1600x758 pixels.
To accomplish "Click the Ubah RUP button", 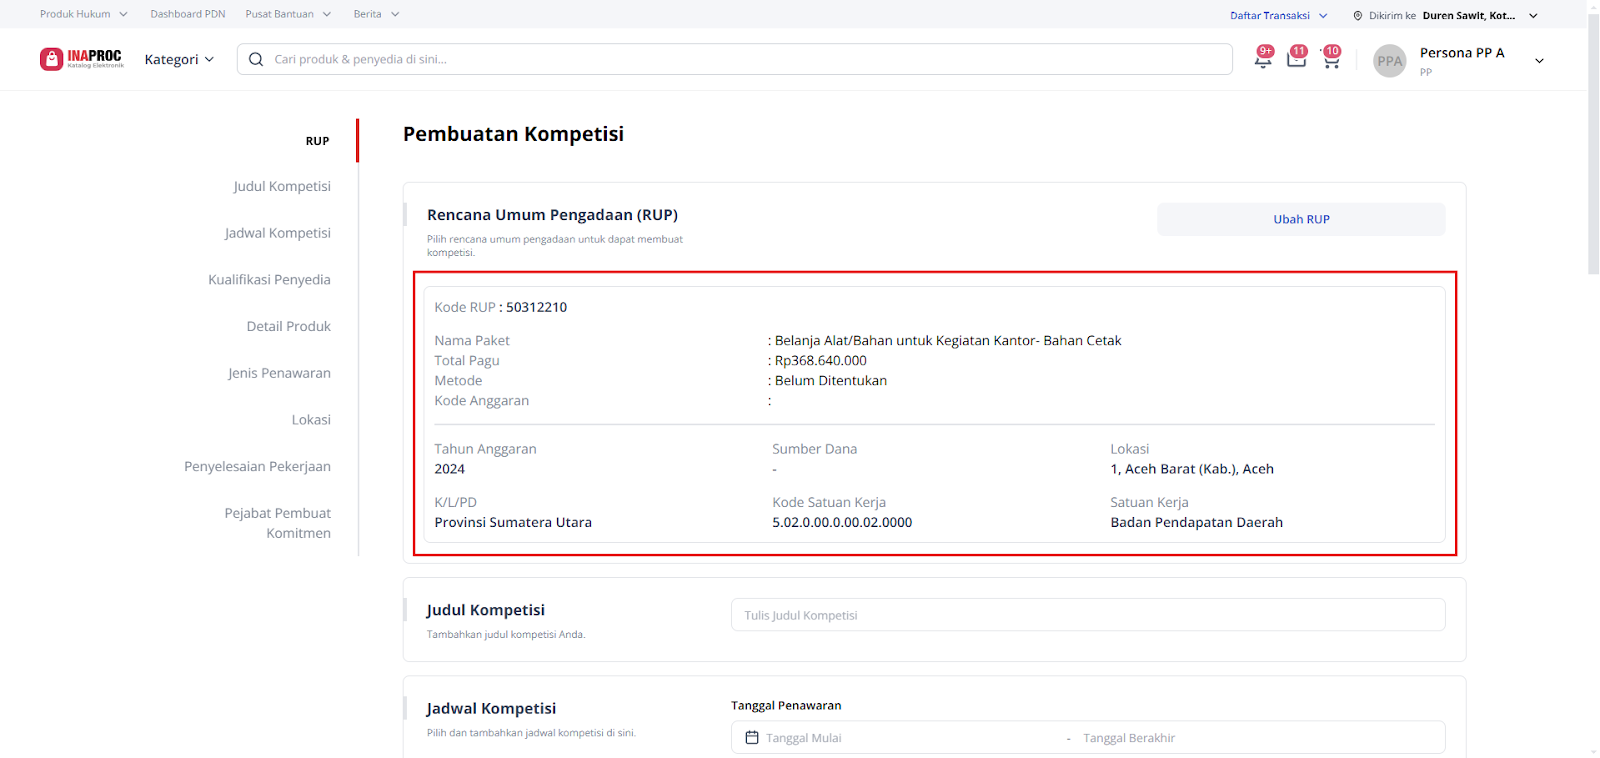I will coord(1301,219).
